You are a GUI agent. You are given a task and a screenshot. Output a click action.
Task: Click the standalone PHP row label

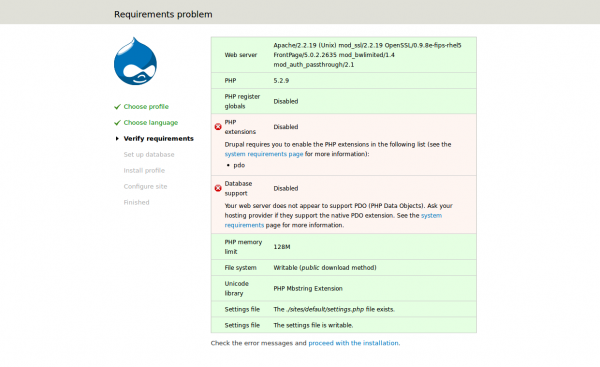click(x=230, y=81)
